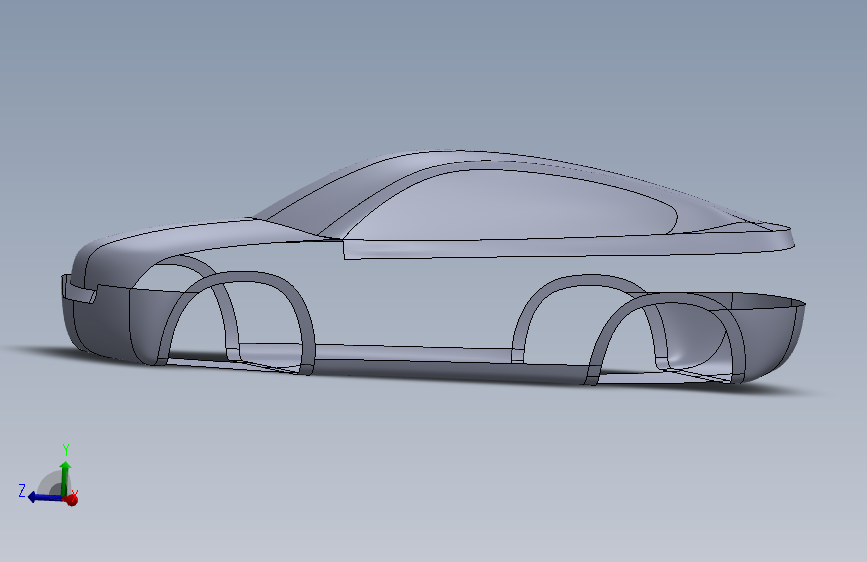This screenshot has height=562, width=867.
Task: Select the side window surface of the car
Action: click(514, 207)
